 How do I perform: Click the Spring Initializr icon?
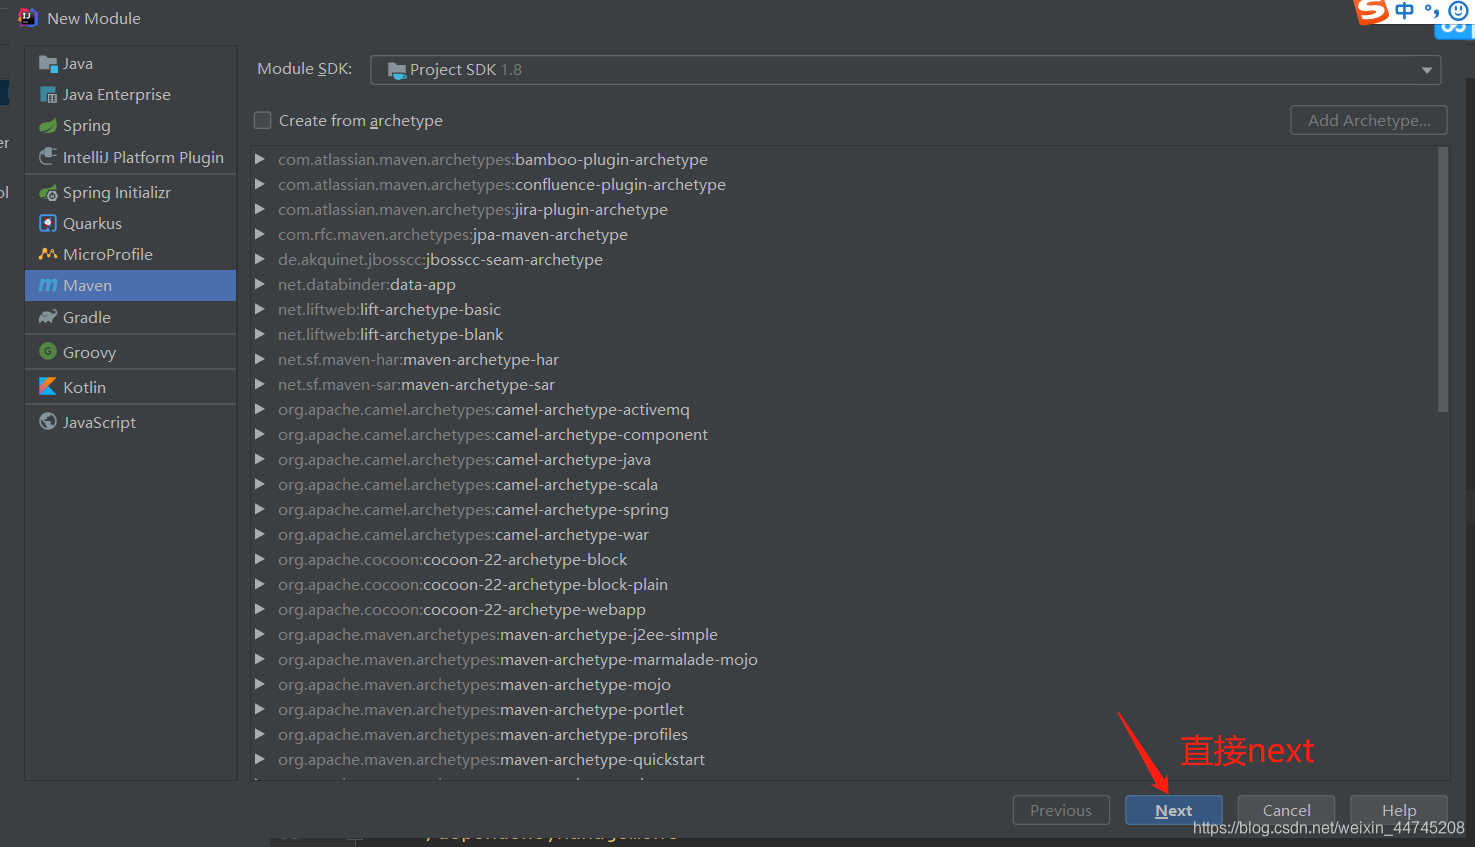tap(48, 192)
